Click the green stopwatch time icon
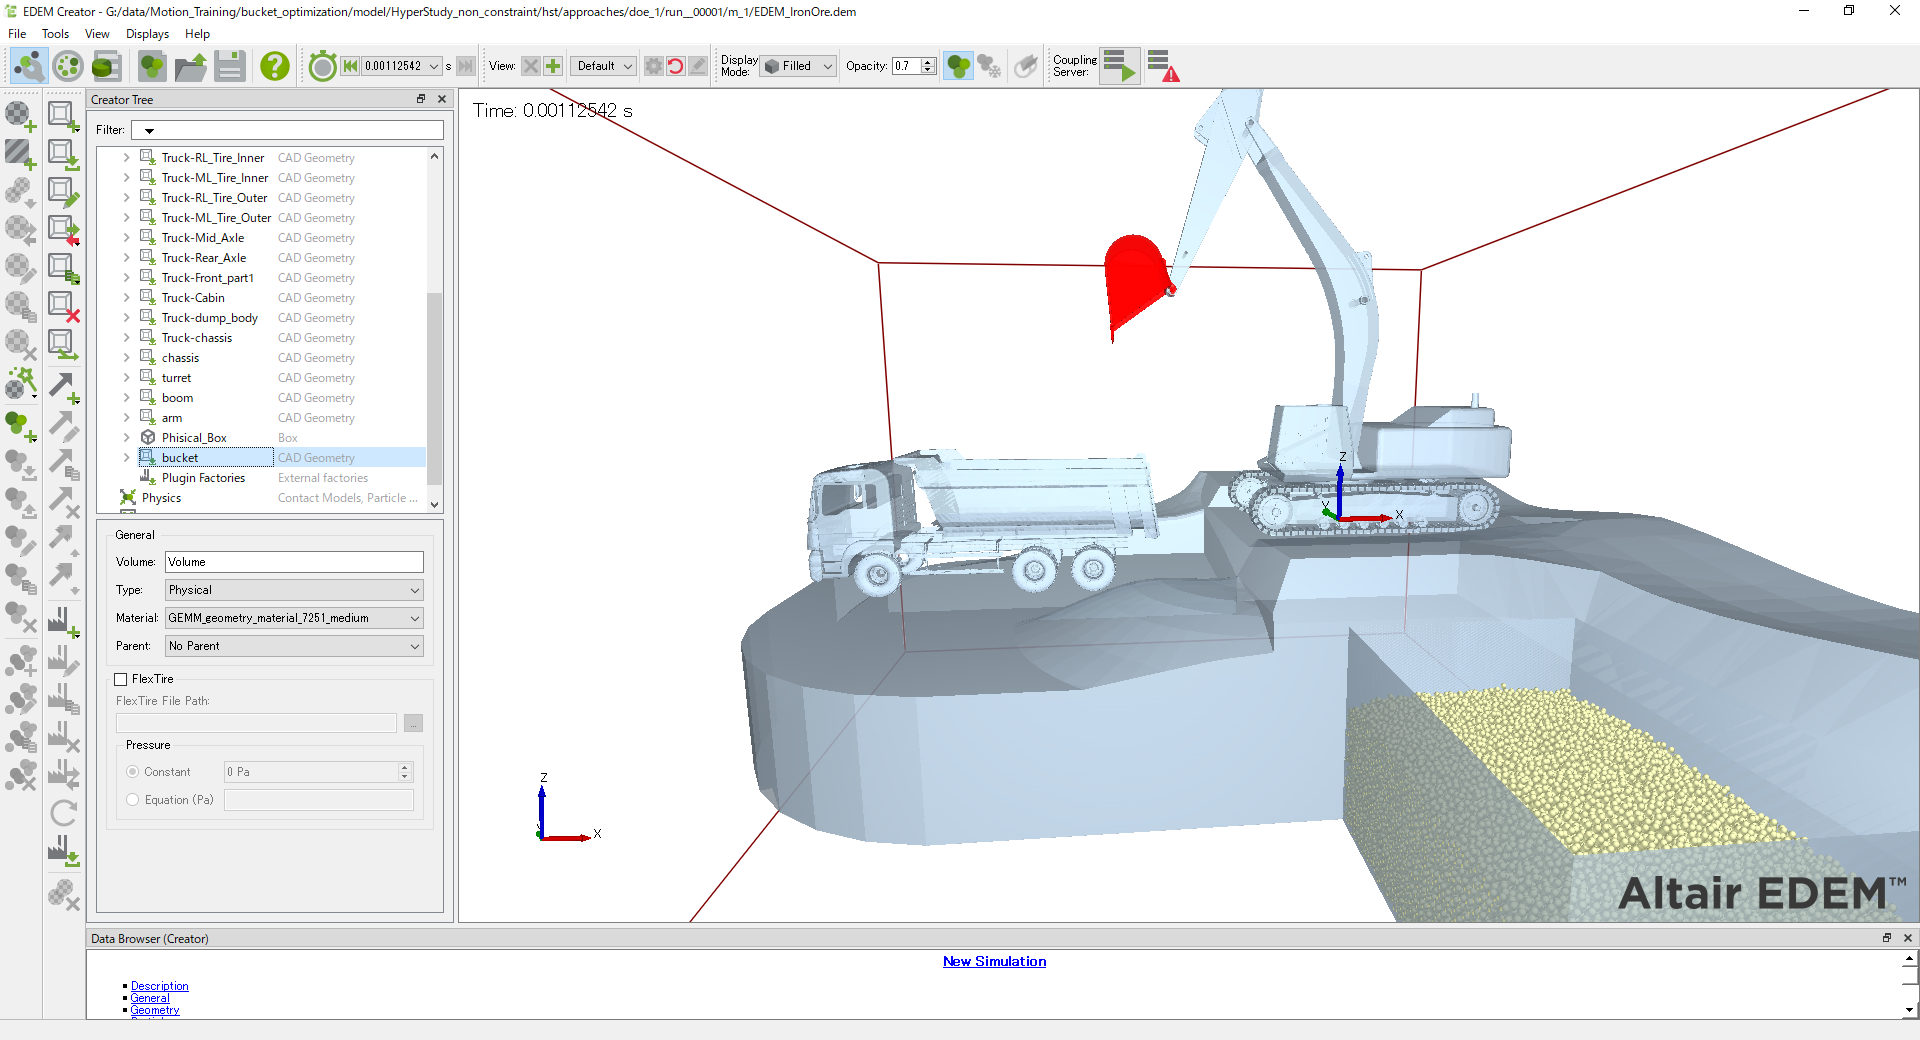 [x=322, y=66]
